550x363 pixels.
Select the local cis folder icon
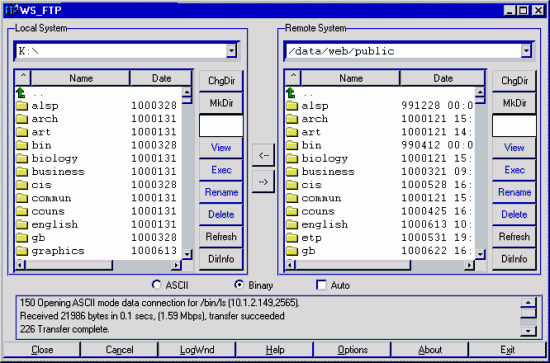tap(22, 185)
